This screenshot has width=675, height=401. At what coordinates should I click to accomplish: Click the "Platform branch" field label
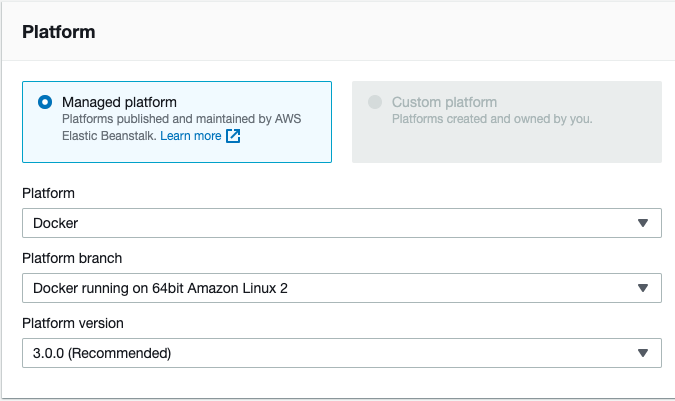pos(72,258)
